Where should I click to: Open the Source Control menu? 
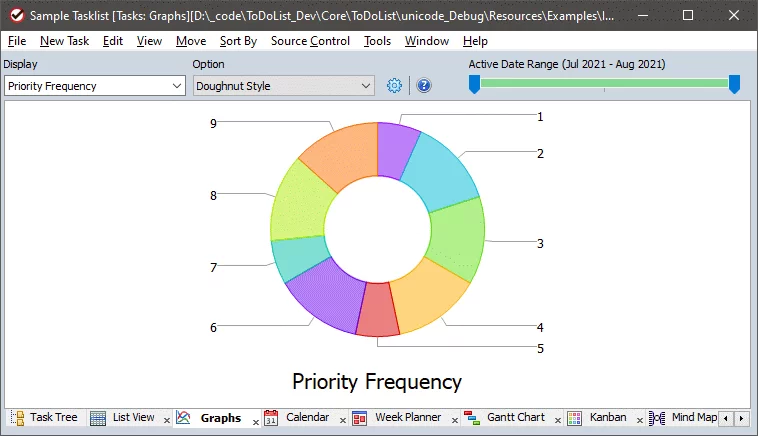tap(310, 41)
